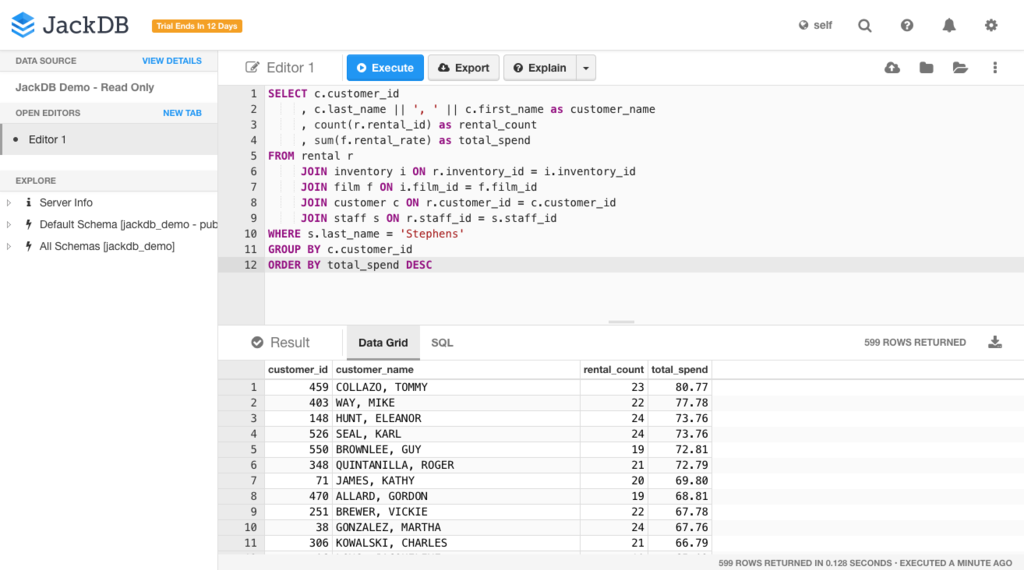Switch to the Data Grid tab
The image size is (1024, 570).
click(x=383, y=343)
